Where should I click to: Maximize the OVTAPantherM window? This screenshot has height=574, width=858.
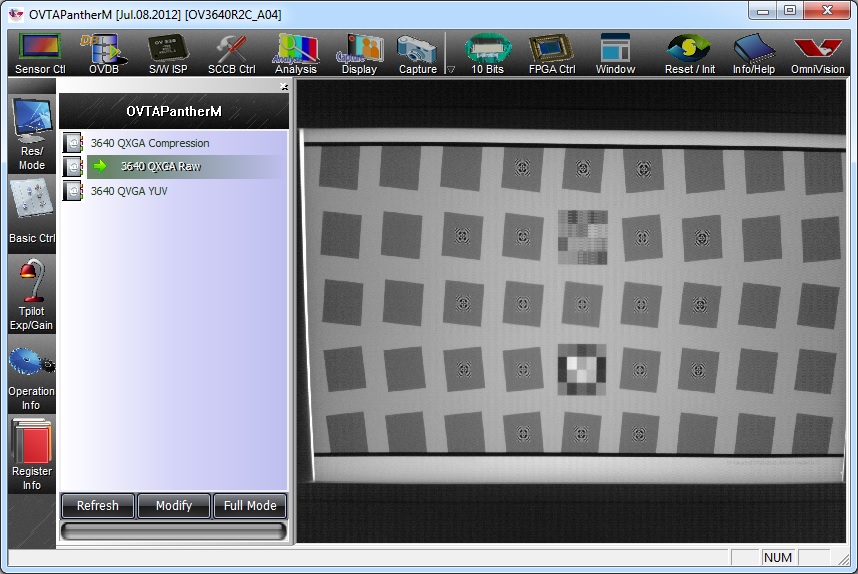click(x=790, y=10)
